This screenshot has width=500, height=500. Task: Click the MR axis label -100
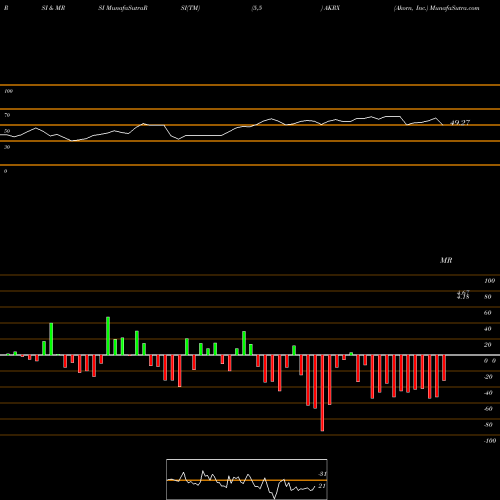490,441
